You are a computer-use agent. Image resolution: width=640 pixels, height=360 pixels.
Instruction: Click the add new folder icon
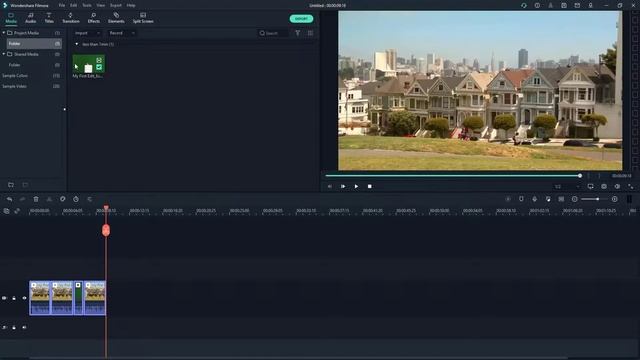pos(11,185)
